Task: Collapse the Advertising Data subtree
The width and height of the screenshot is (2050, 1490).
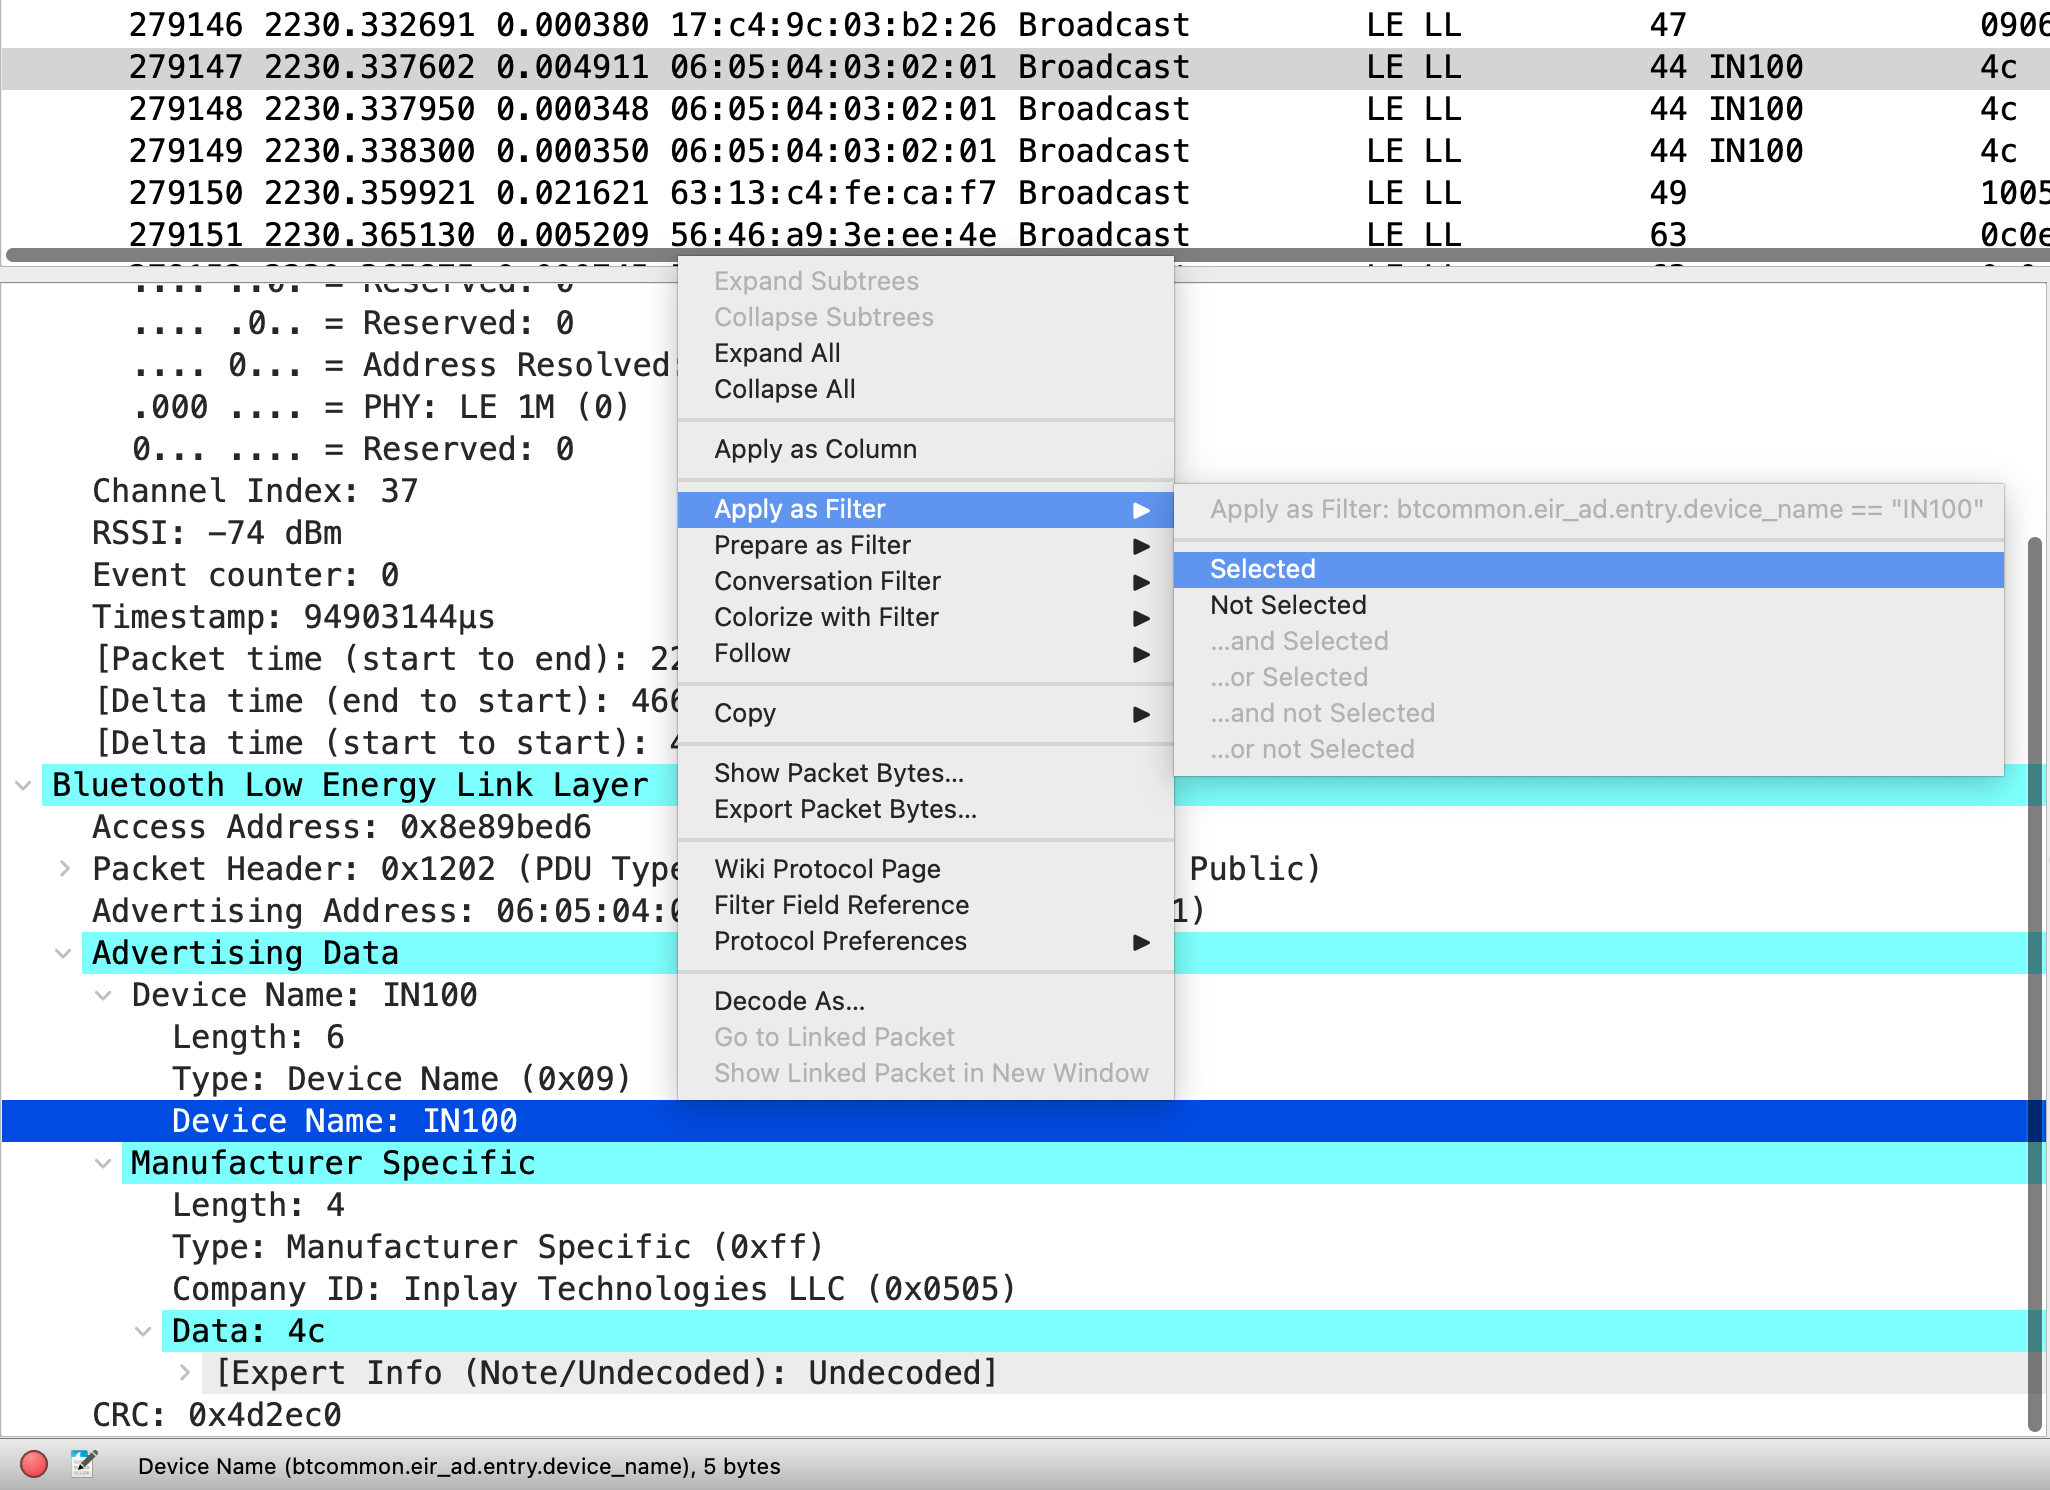Action: point(63,952)
